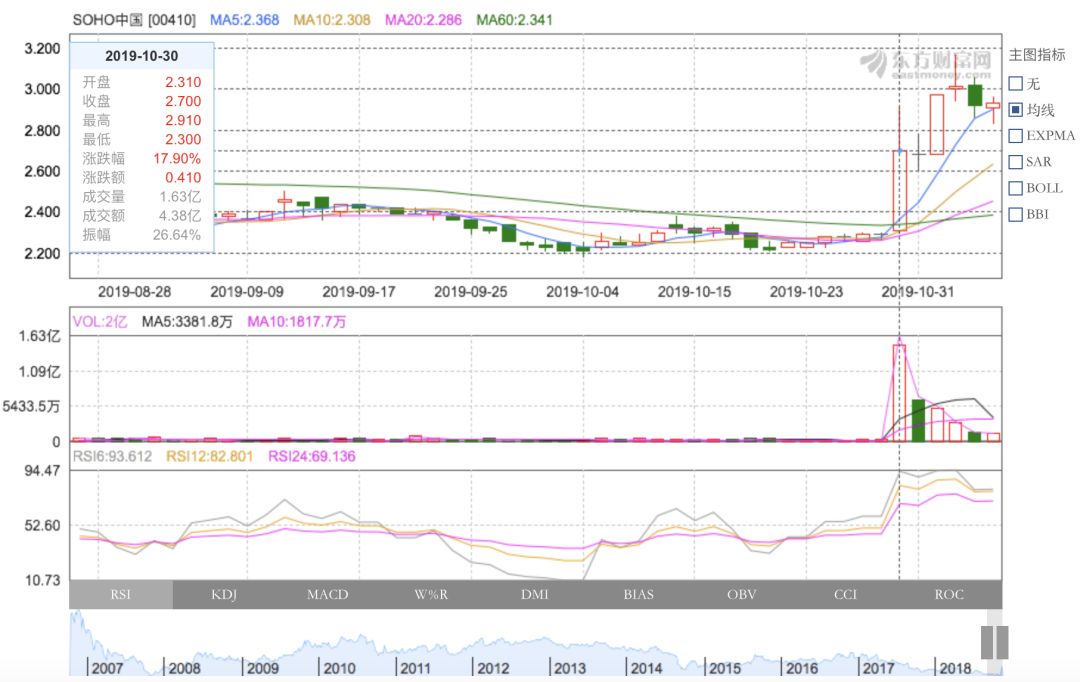The height and width of the screenshot is (682, 1080).
Task: Click 2017 on the overview timeline
Action: click(x=878, y=668)
